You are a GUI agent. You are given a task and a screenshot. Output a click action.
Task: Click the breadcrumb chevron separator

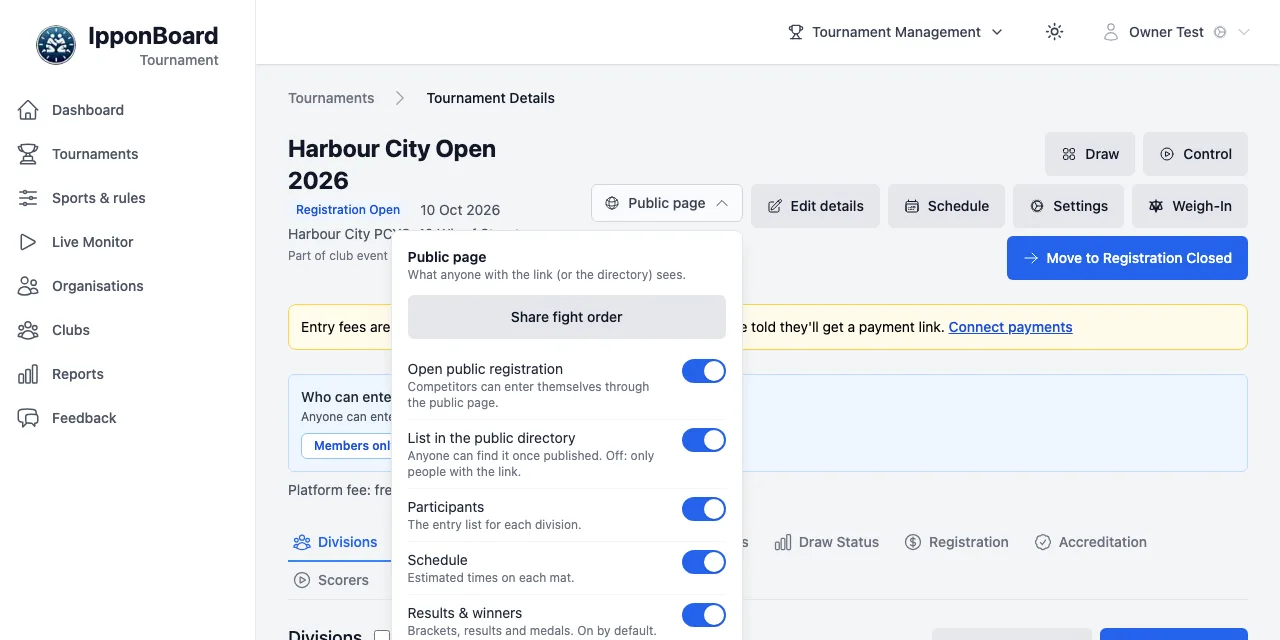(x=400, y=98)
